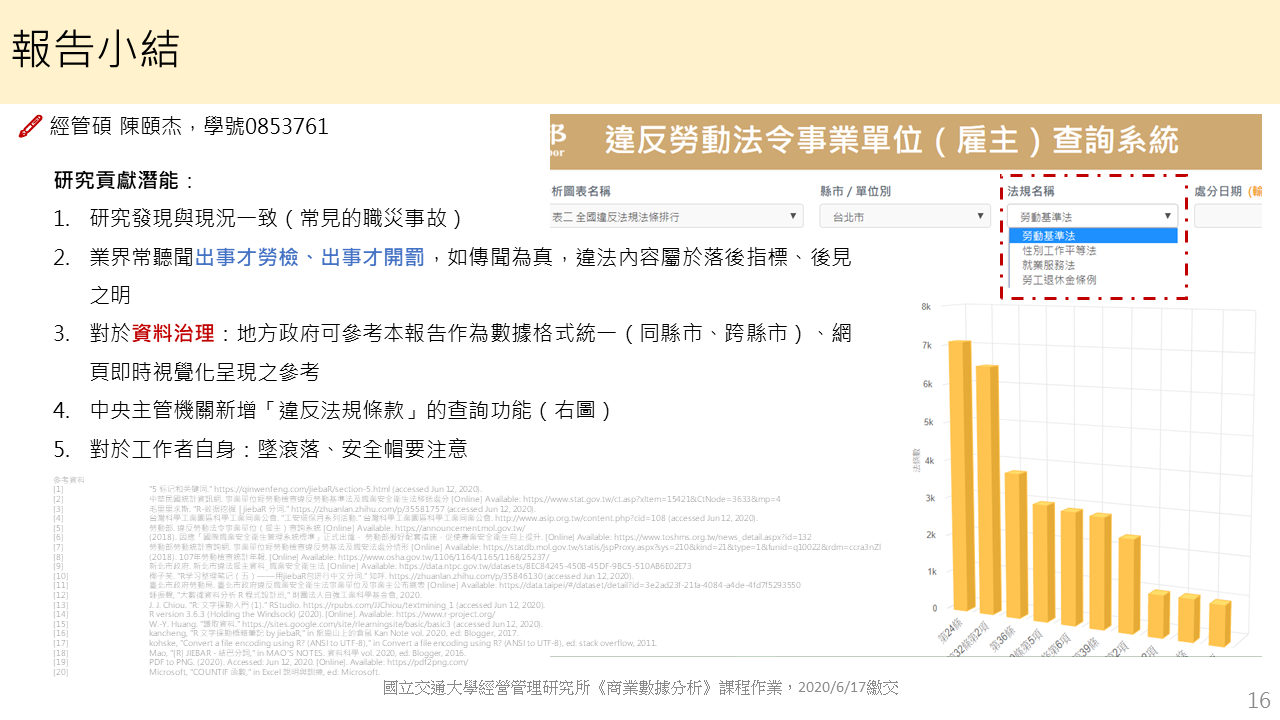Viewport: 1280px width, 720px height.
Task: Click the blue text 出事才勞檢、出事才開罰
Action: coord(310,258)
